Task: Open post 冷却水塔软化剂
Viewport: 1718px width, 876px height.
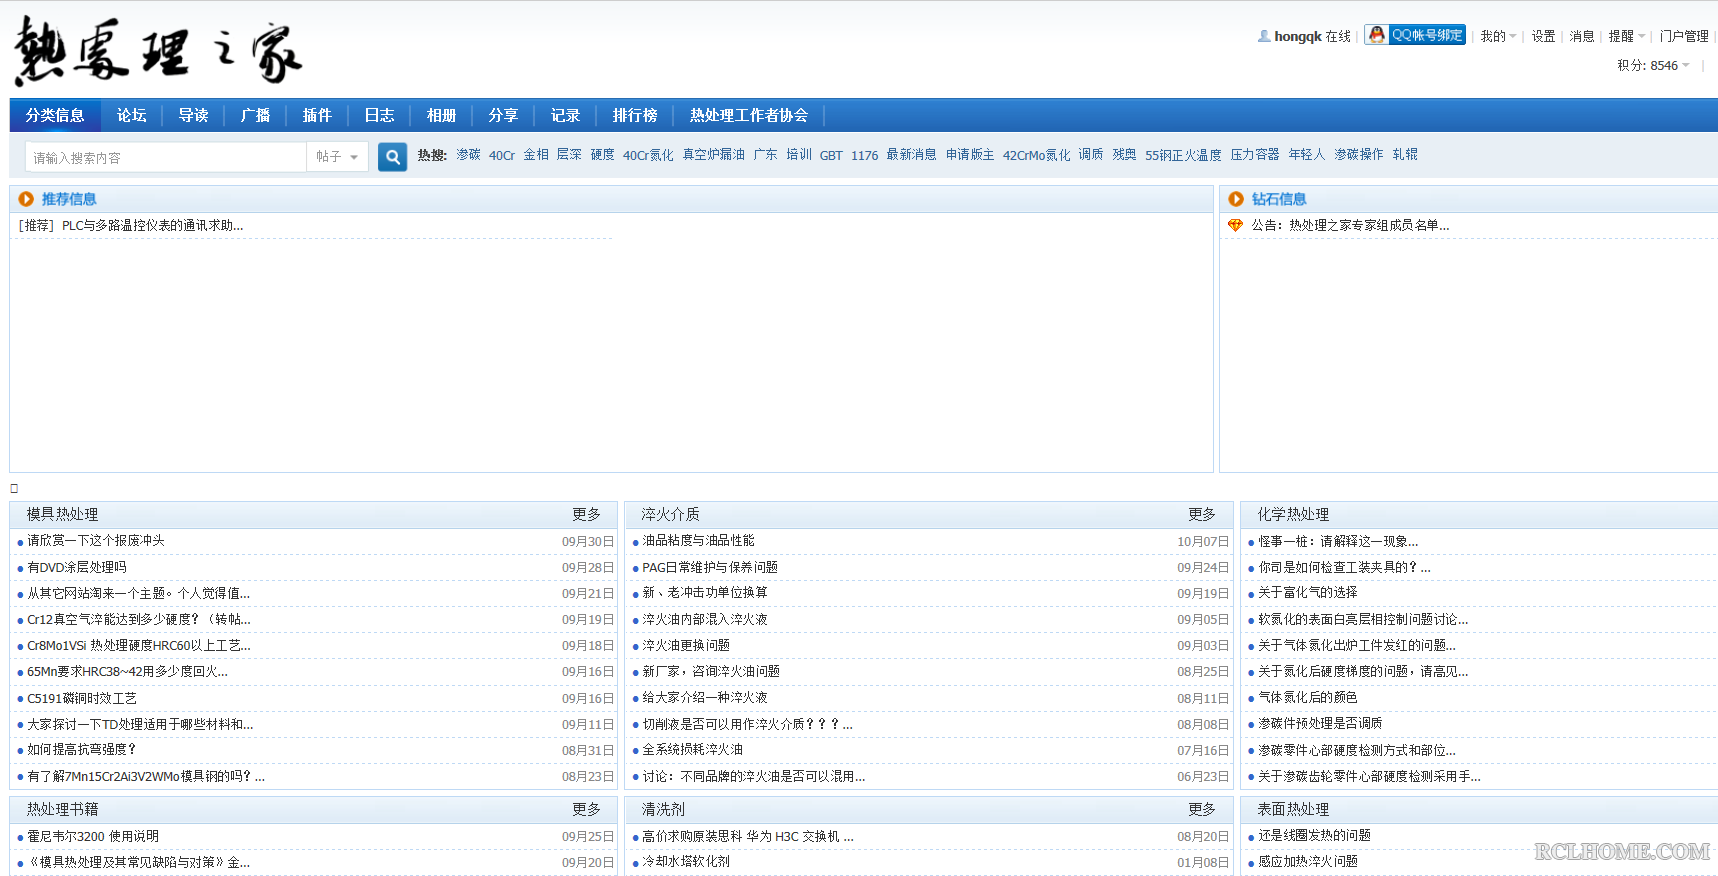Action: (x=686, y=862)
